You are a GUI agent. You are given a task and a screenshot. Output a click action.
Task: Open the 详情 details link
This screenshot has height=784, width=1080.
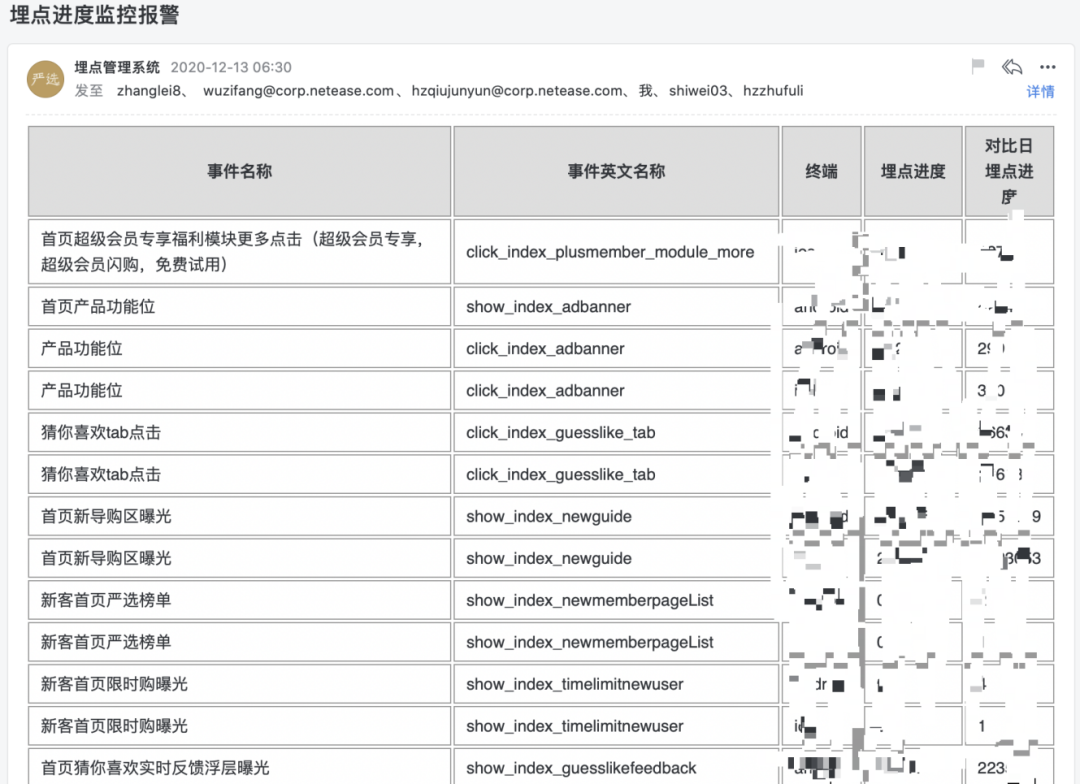click(1040, 92)
